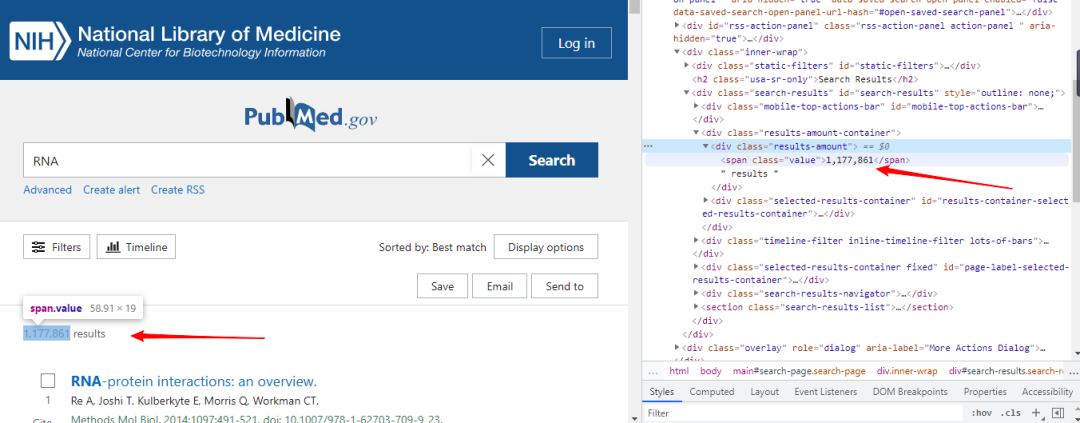Click the " results " text node row

tap(749, 174)
